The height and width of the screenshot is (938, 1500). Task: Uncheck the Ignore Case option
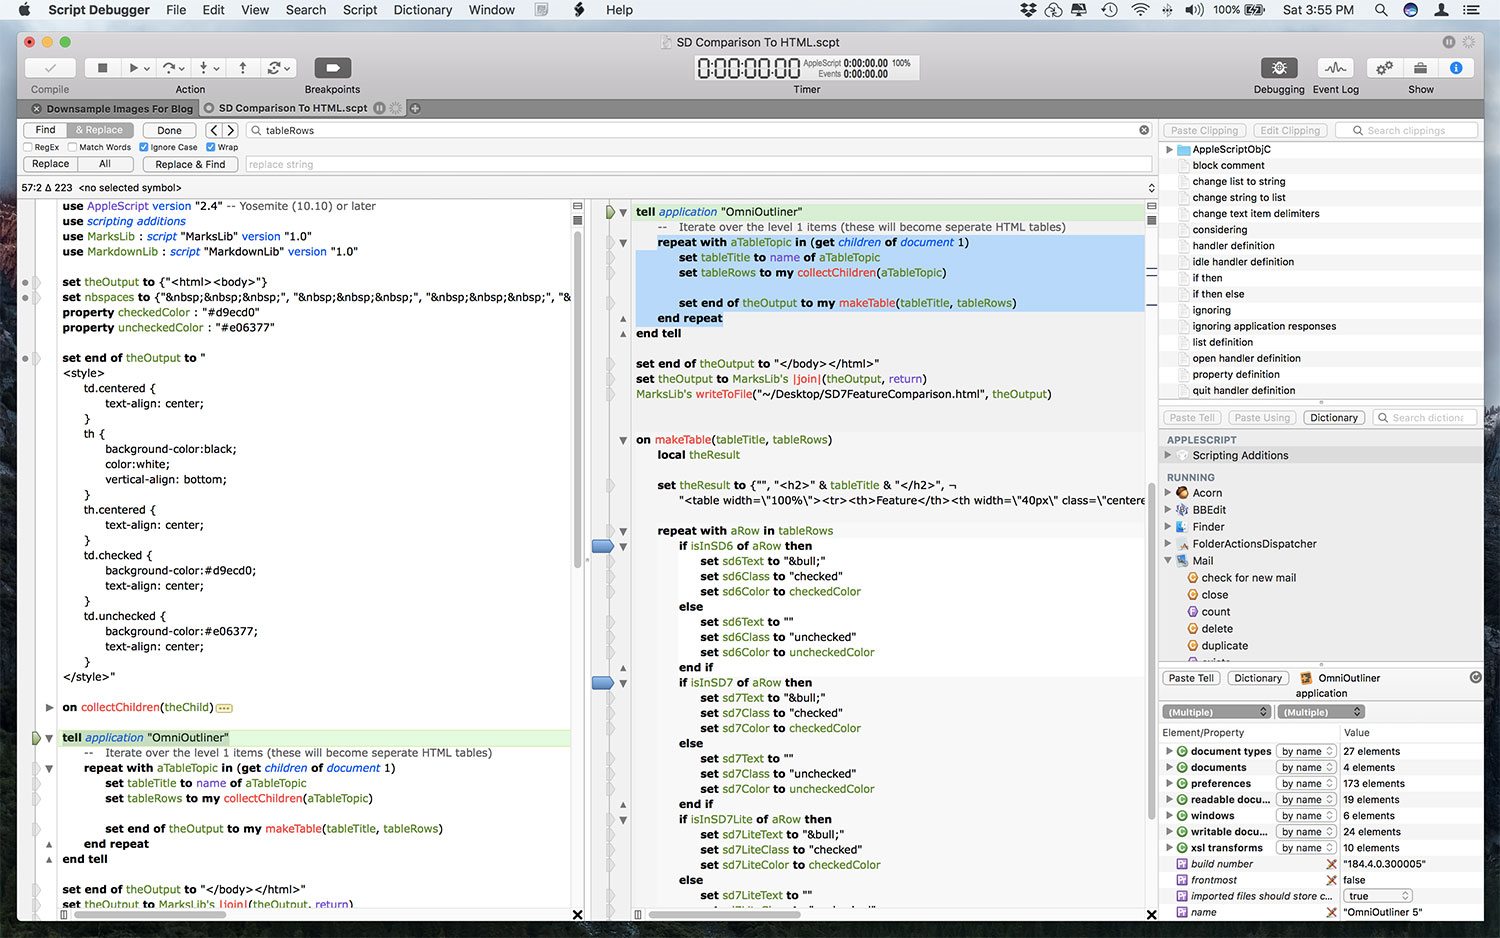[144, 147]
